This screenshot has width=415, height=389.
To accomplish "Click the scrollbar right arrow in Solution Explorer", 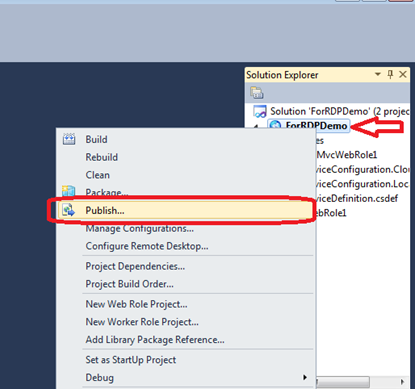I will (x=402, y=381).
